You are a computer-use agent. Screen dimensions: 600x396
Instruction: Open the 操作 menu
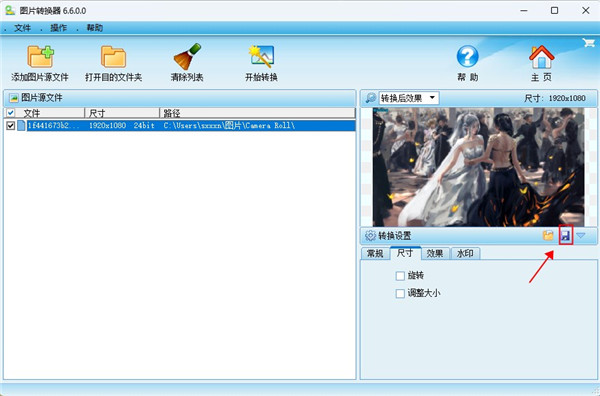[58, 28]
